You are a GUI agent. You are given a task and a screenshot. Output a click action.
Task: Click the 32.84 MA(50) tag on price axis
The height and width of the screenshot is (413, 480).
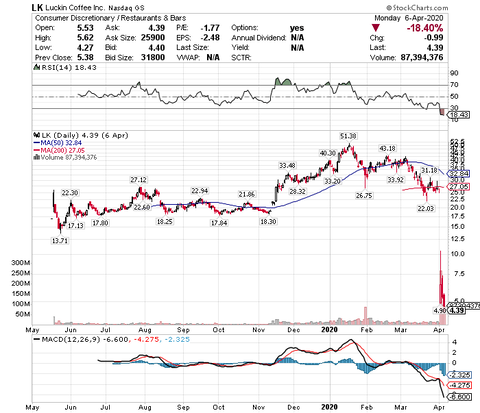[459, 174]
